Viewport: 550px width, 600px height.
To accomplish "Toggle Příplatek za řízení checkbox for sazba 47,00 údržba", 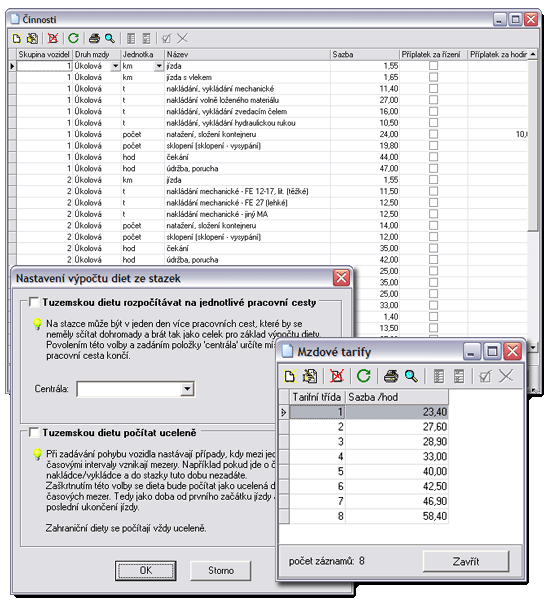I will 433,168.
